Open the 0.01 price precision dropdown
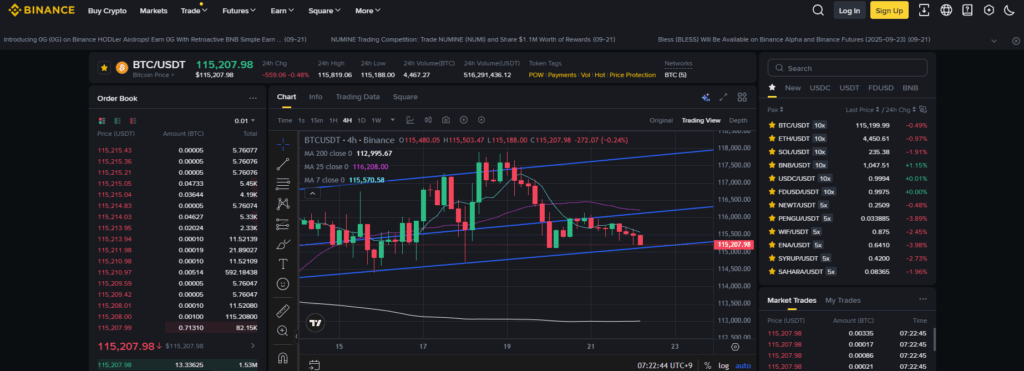Screen dimensions: 1024x371 click(x=244, y=121)
